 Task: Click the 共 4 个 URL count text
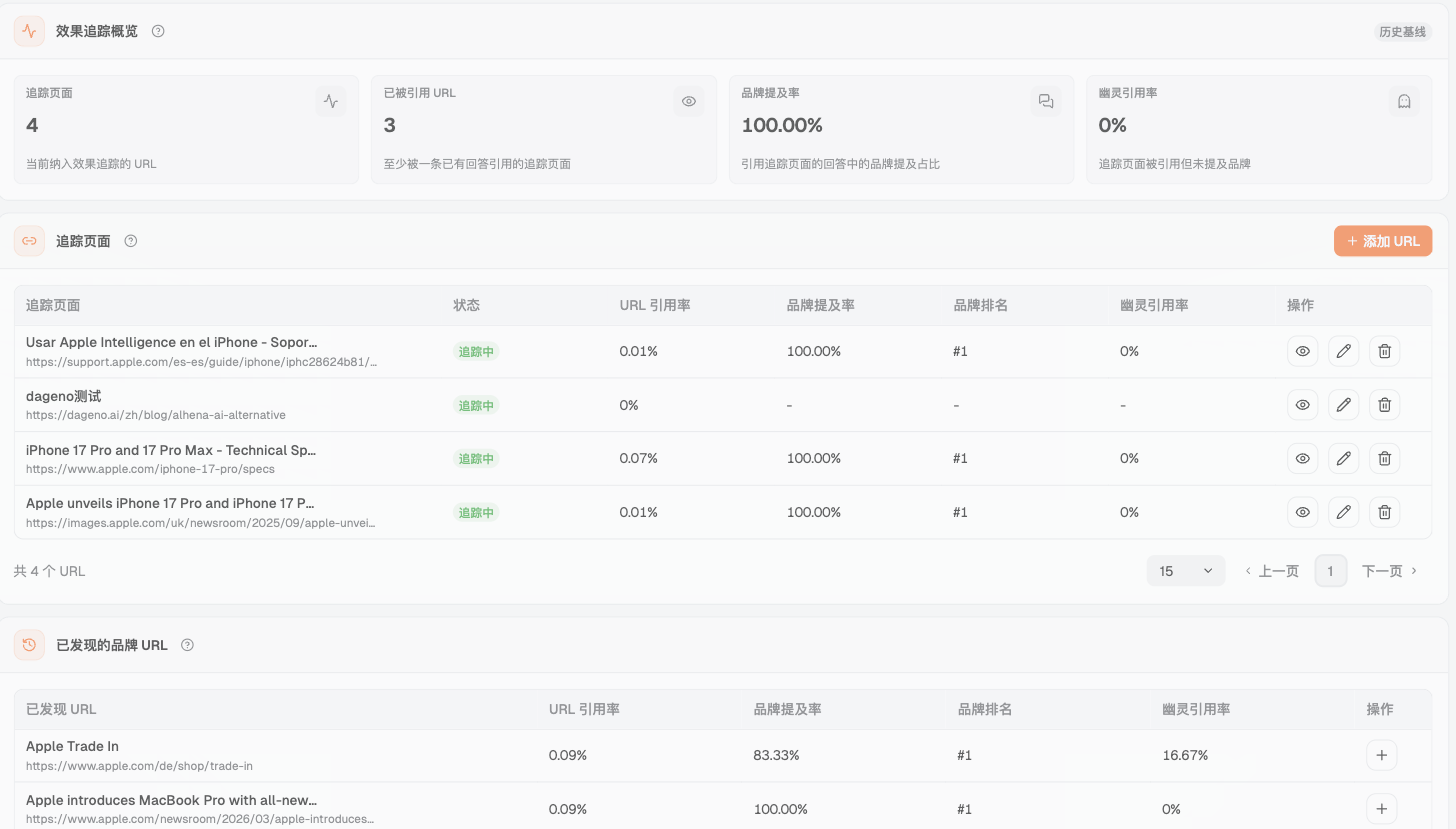(49, 571)
